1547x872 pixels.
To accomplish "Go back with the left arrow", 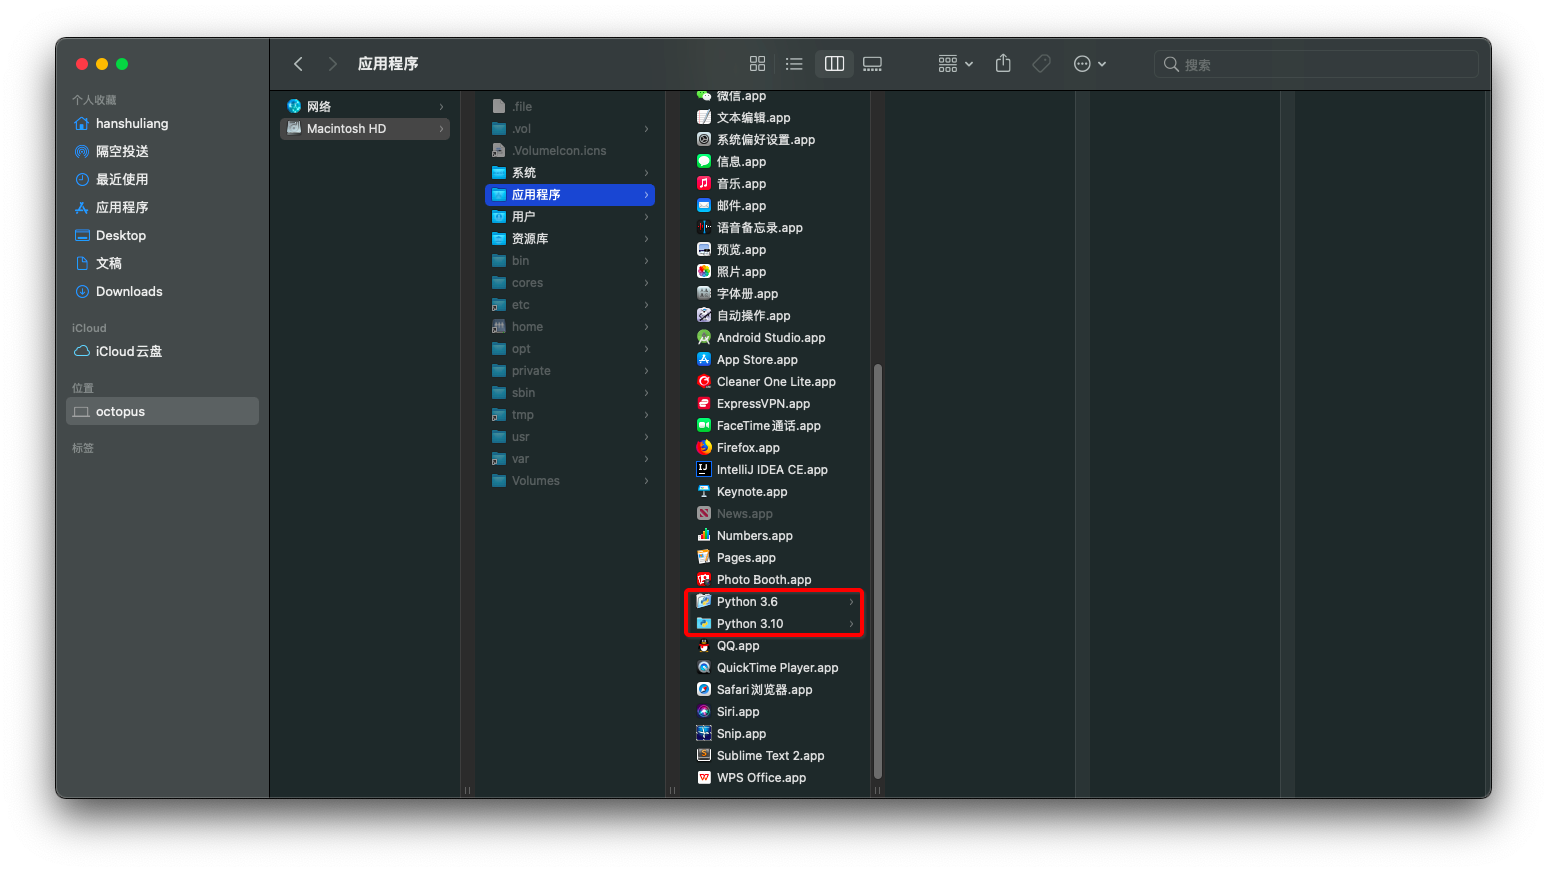I will (x=298, y=64).
